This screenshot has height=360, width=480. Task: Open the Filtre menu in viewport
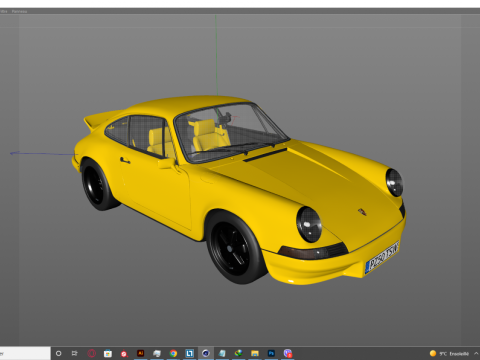point(3,11)
